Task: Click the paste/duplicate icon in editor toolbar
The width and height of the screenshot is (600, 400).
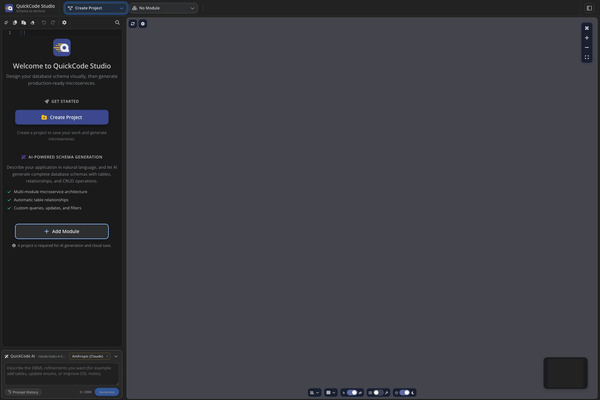Action: tap(24, 23)
